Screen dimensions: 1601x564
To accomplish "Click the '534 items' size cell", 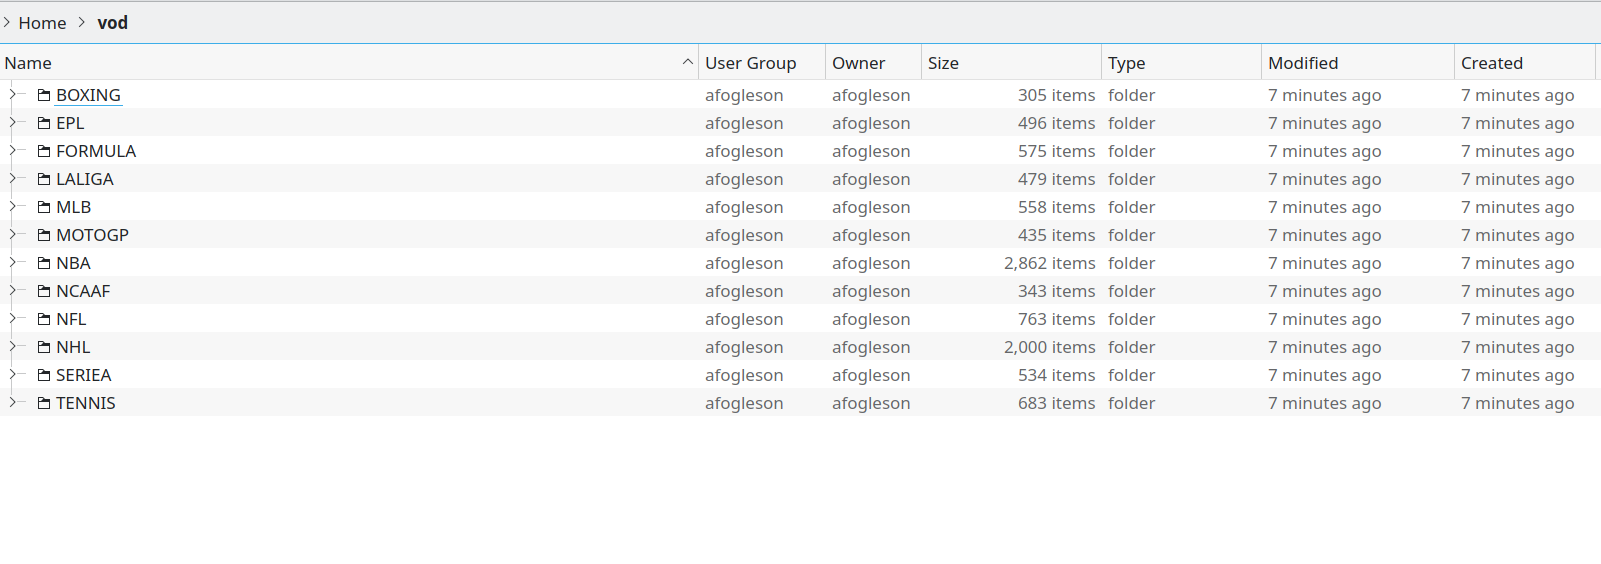I will point(1057,375).
